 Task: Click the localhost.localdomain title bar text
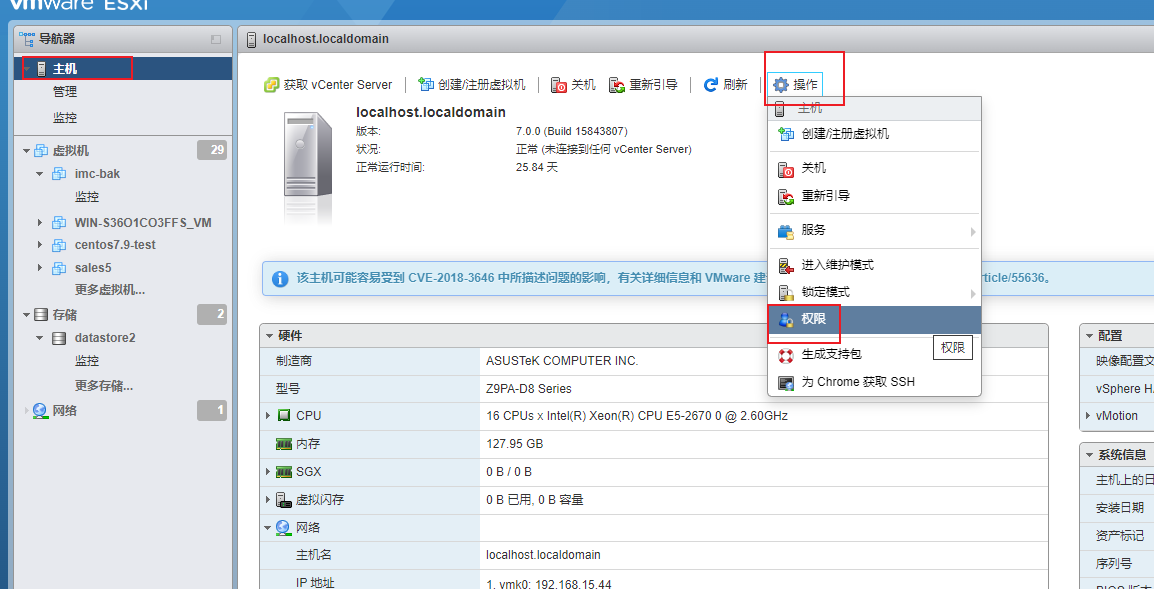[x=326, y=38]
